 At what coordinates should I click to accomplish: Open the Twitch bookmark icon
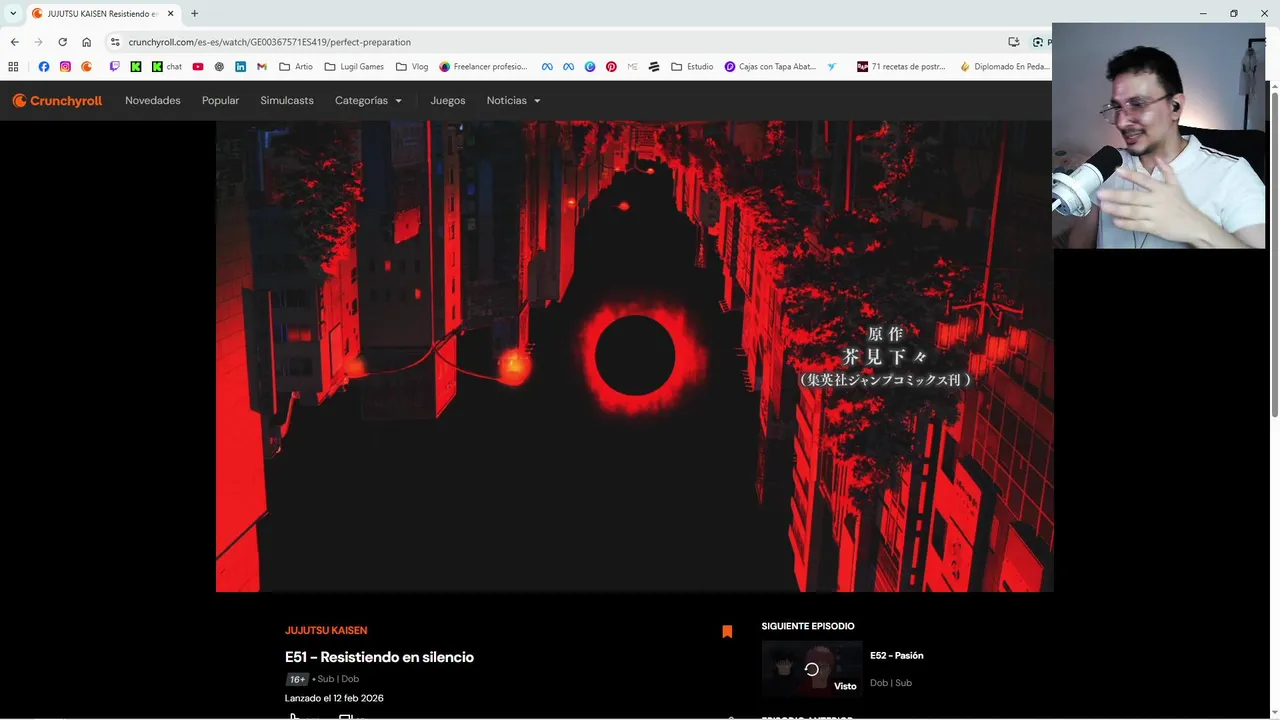click(114, 67)
